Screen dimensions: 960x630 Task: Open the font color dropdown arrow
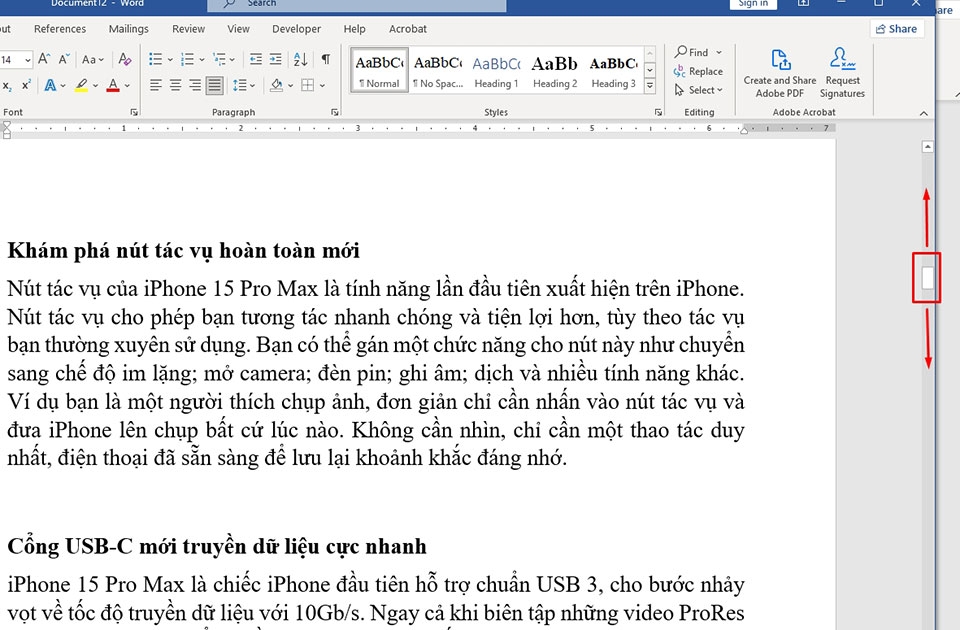pos(127,86)
